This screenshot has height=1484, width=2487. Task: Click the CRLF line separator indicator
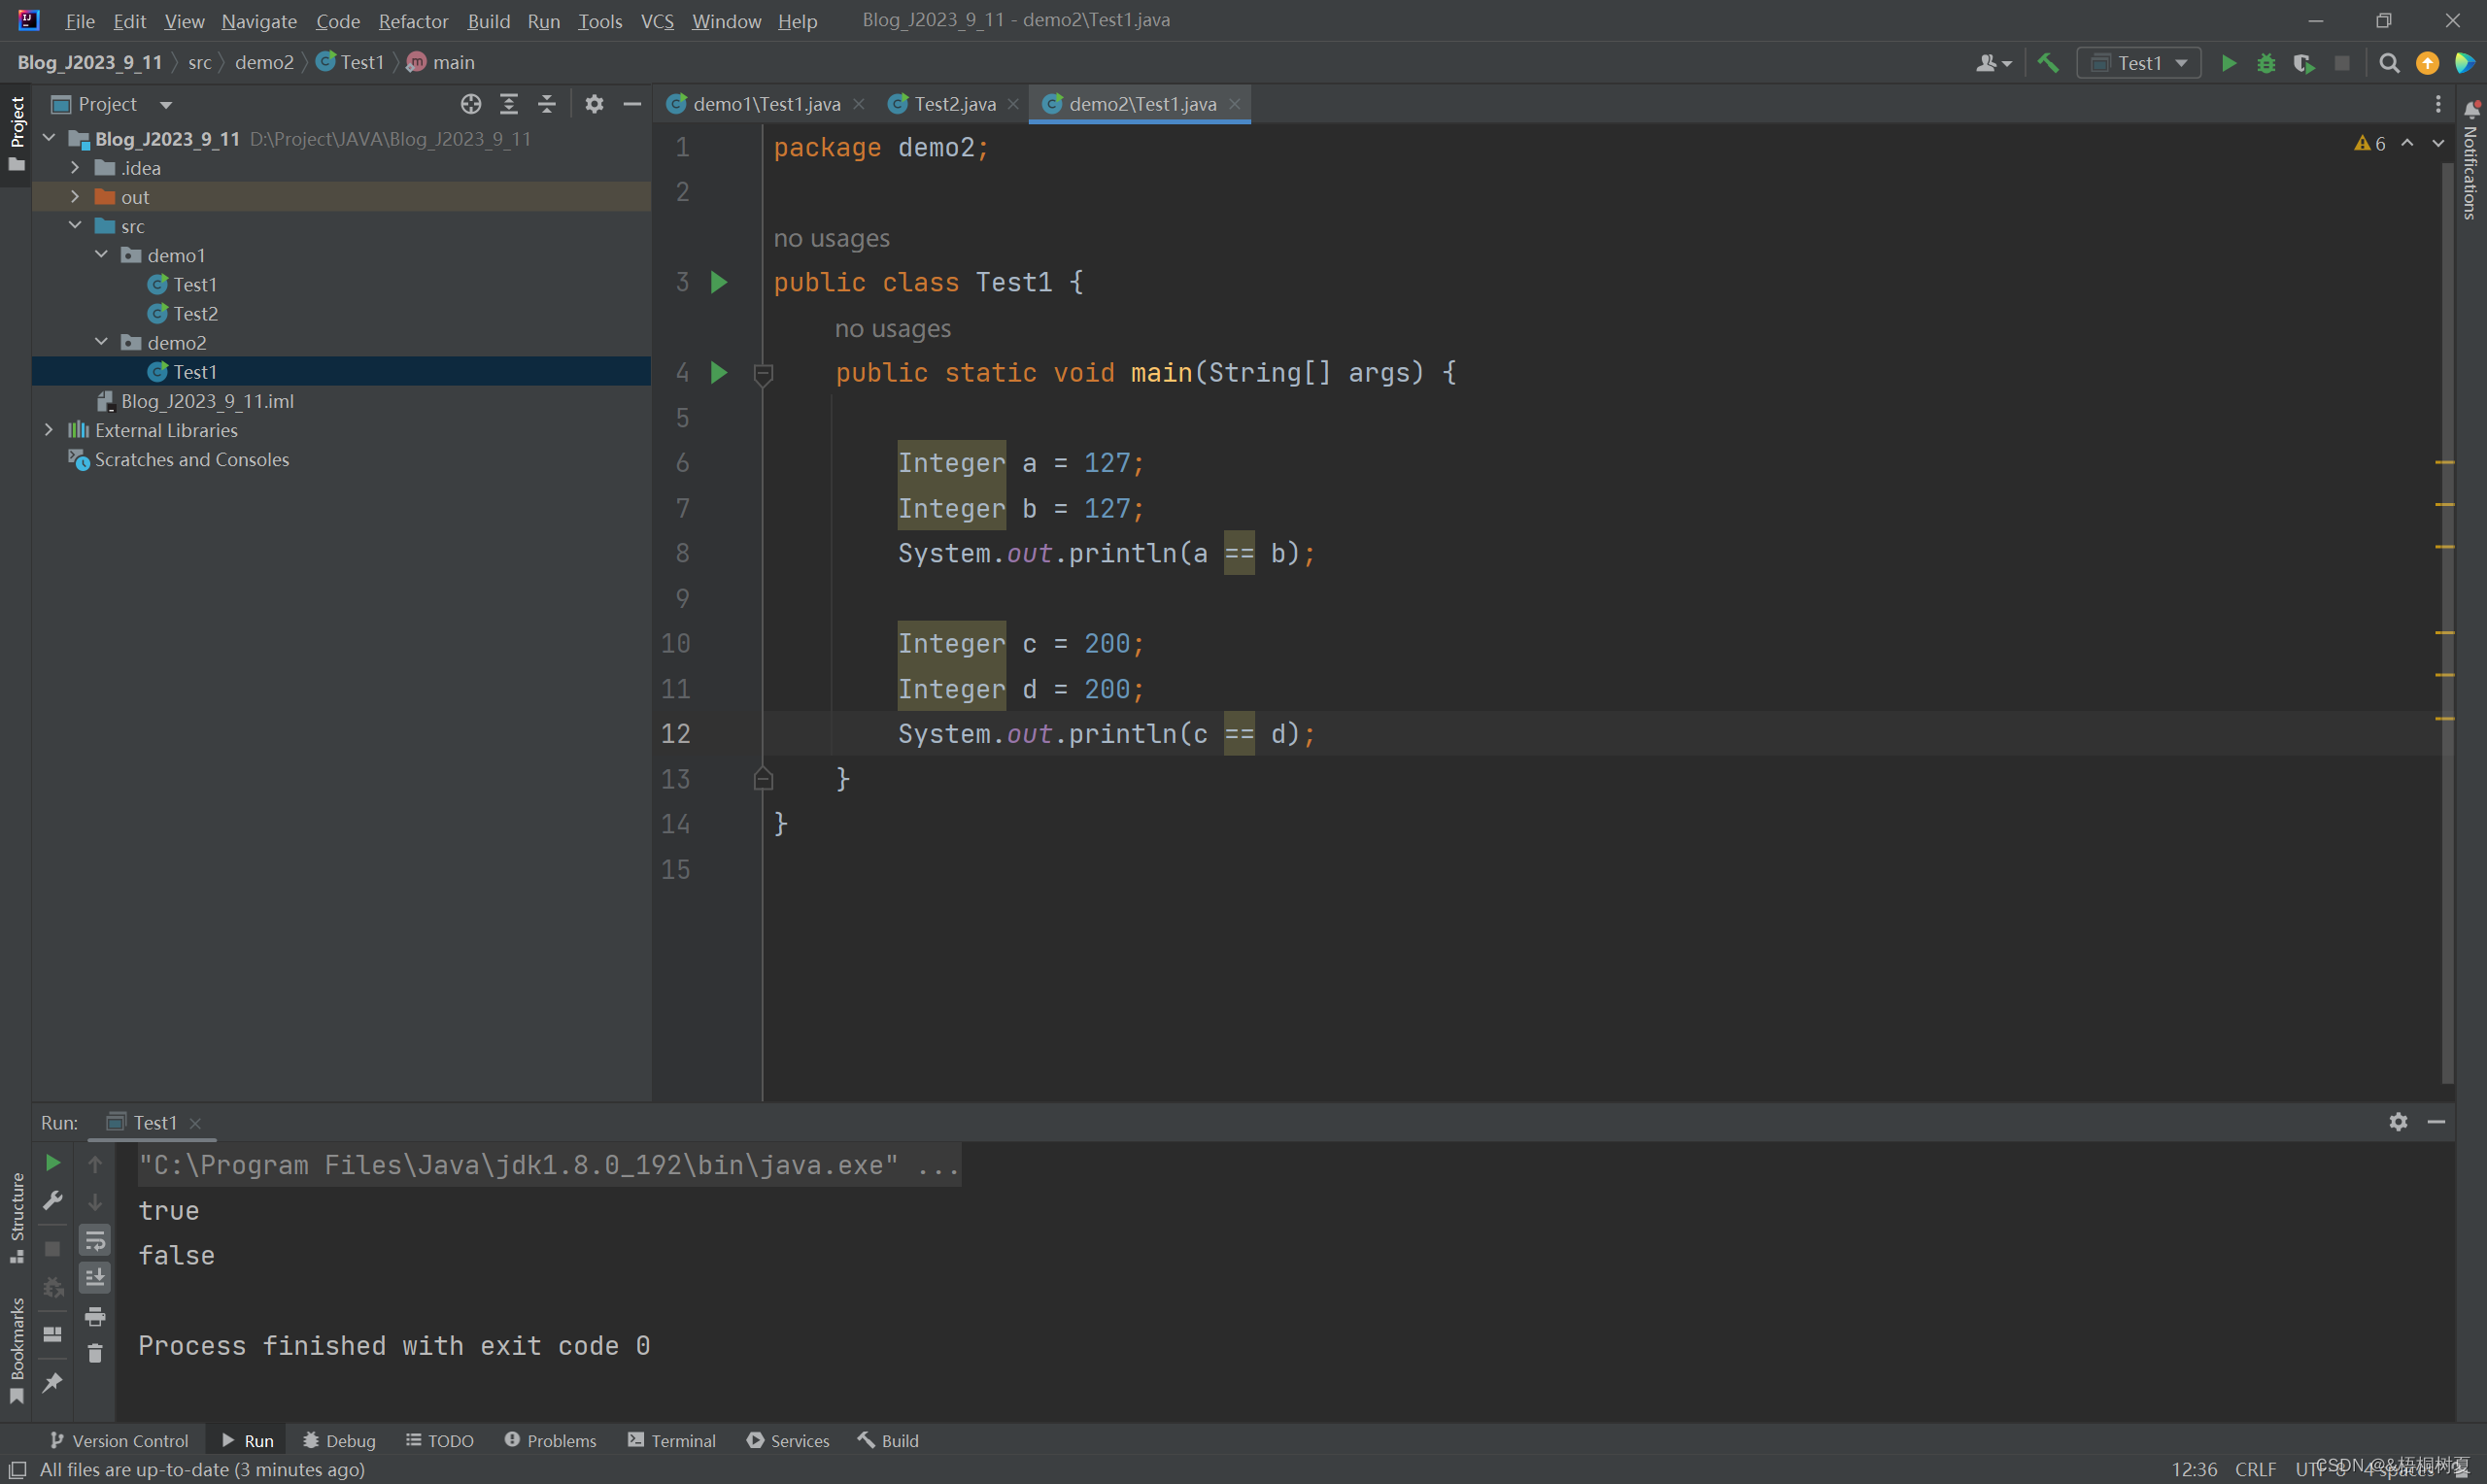tap(2255, 1469)
